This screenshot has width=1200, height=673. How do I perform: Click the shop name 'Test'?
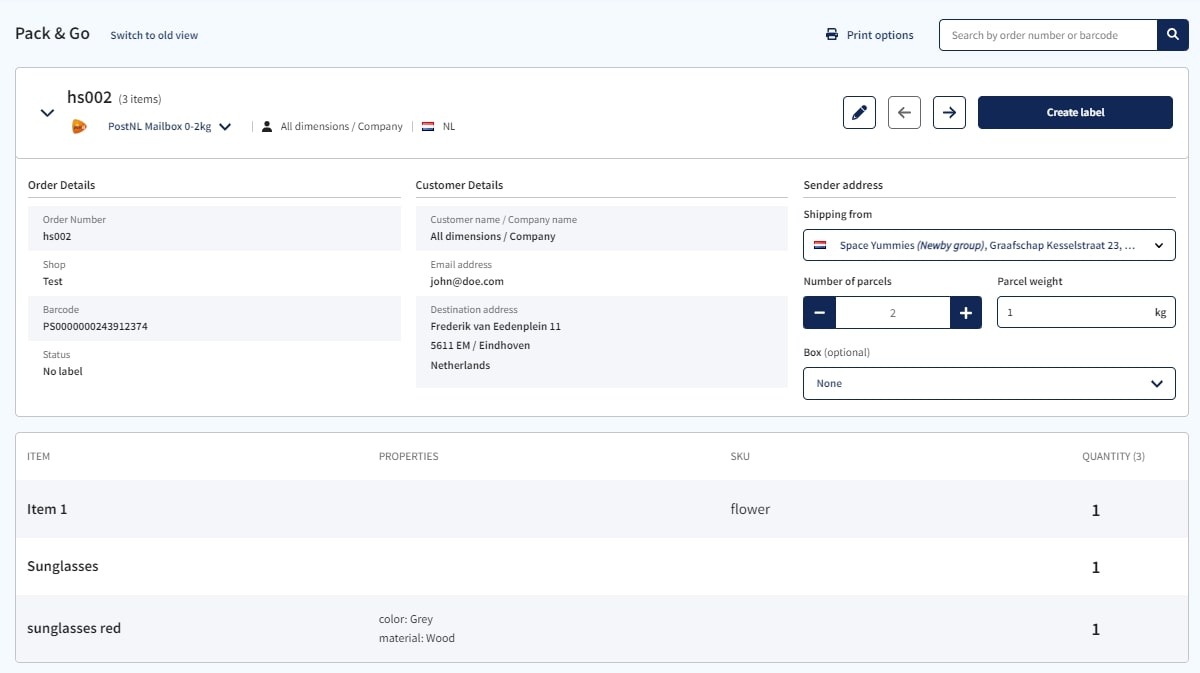[53, 282]
